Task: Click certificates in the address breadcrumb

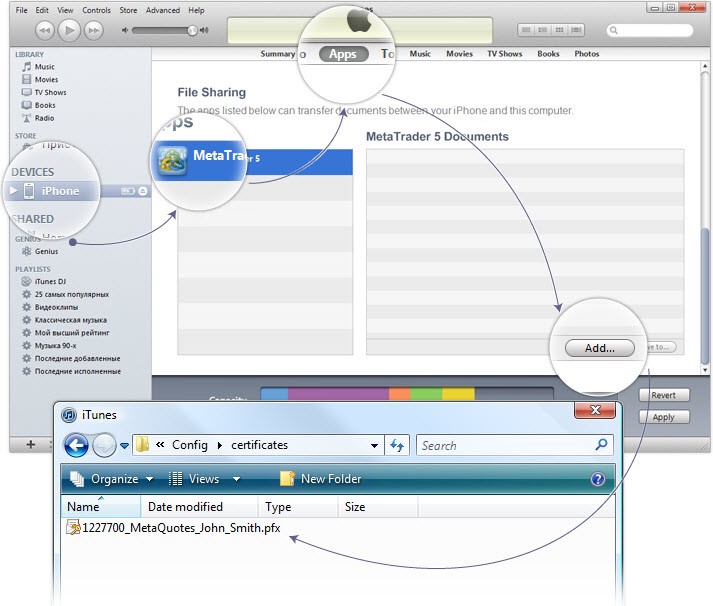Action: coord(259,445)
